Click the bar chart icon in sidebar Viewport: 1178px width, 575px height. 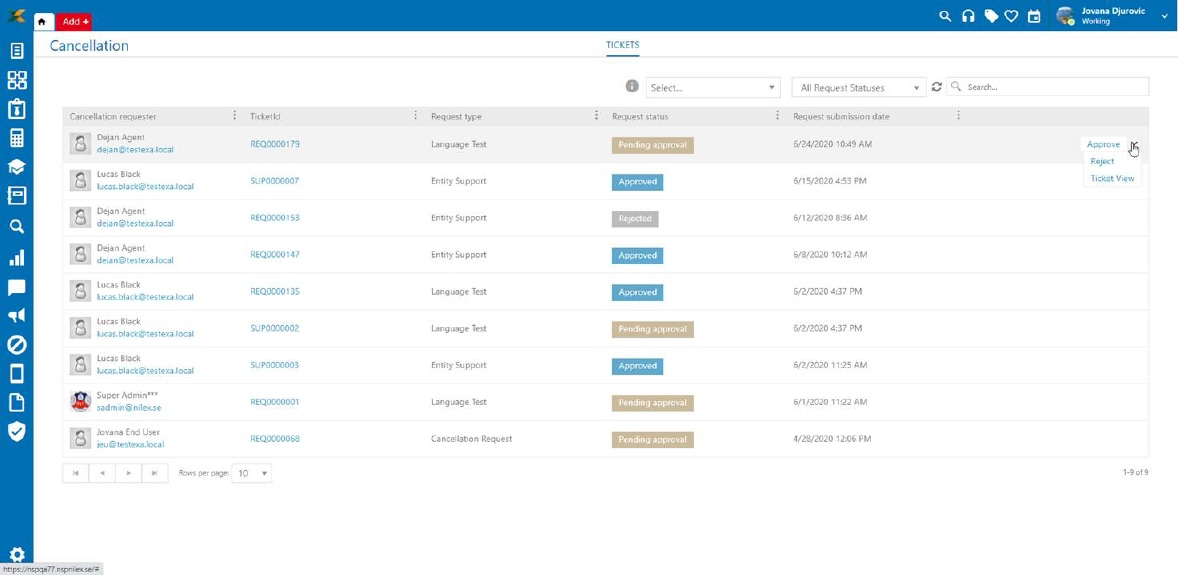tap(17, 258)
